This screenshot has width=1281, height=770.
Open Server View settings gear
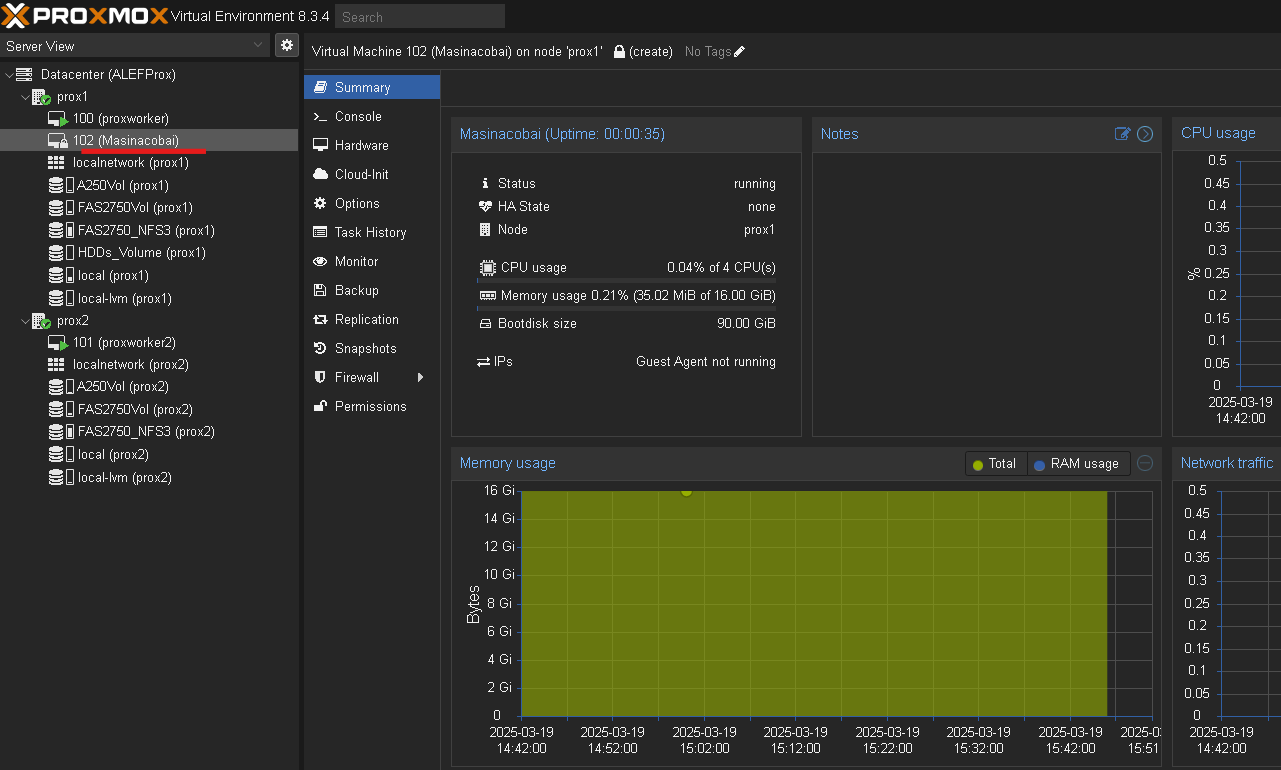[x=287, y=45]
